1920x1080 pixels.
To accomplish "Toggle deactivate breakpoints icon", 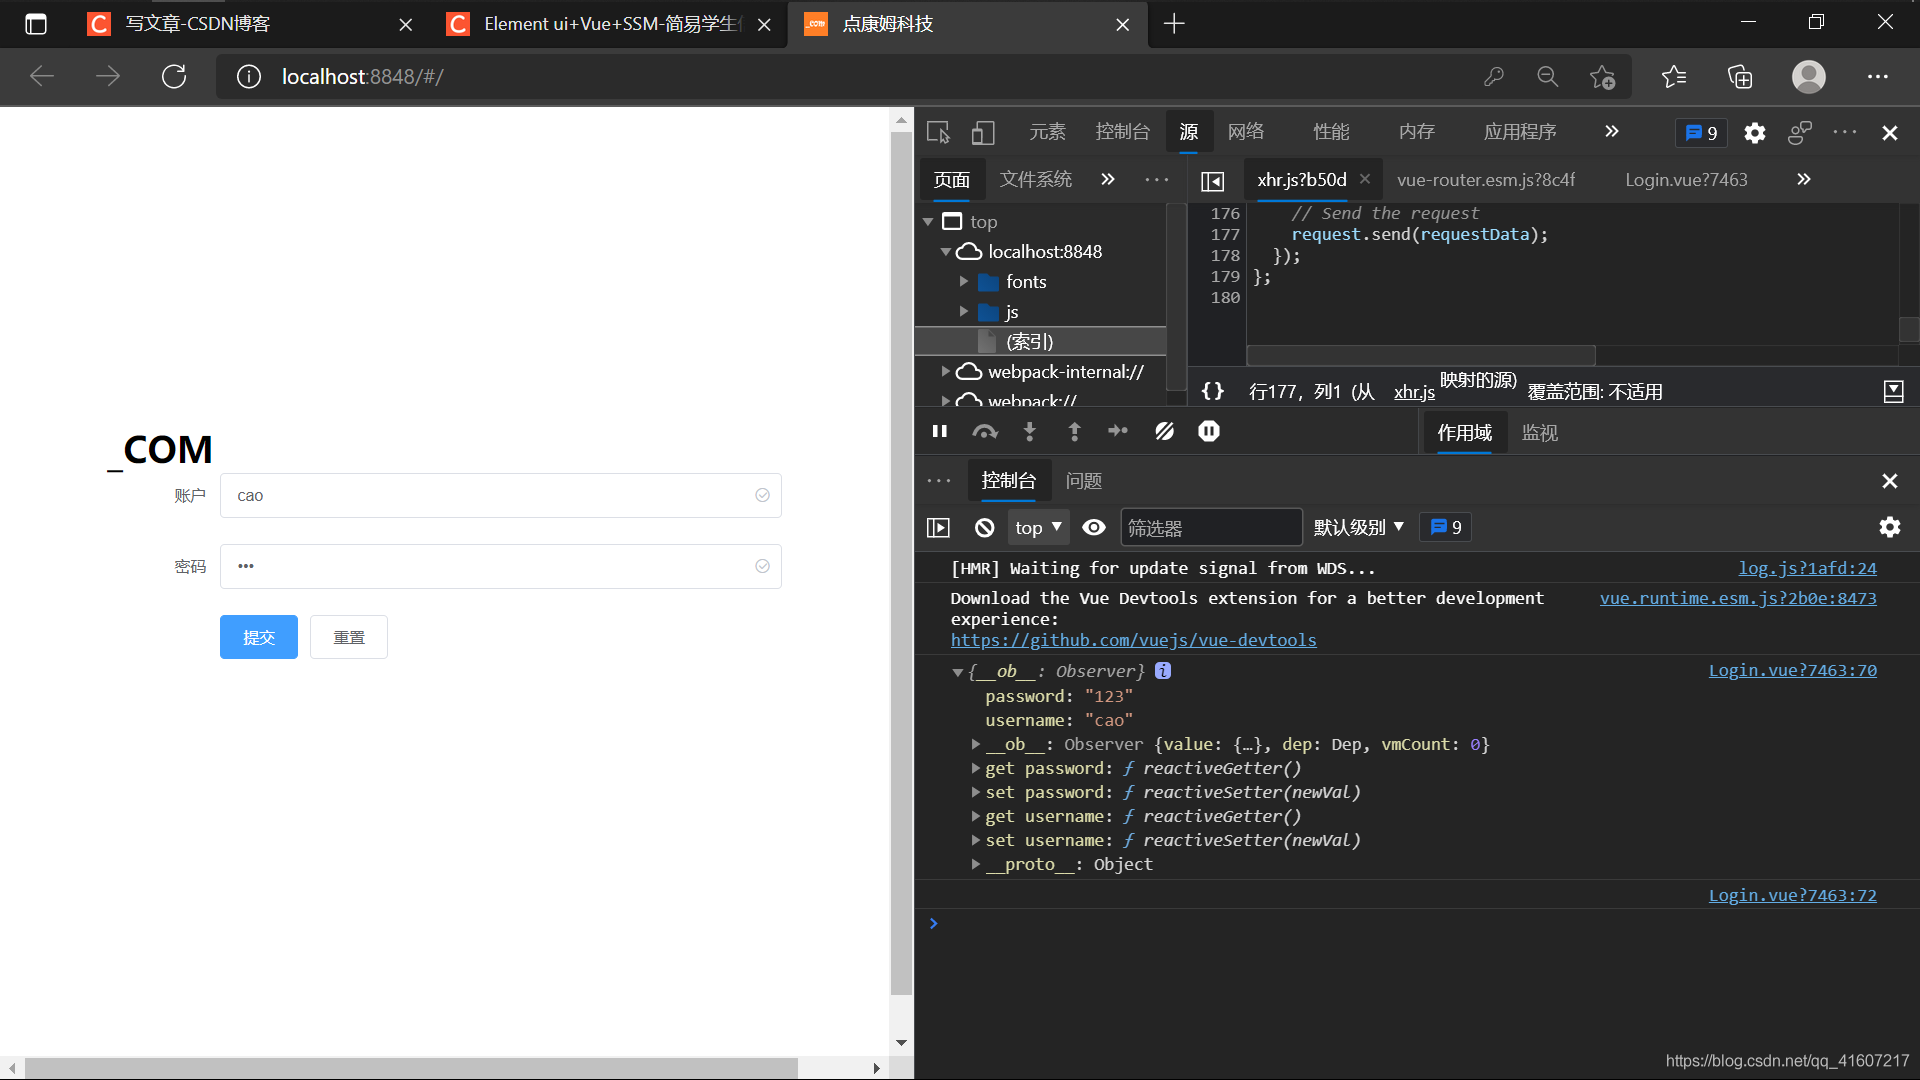I will [1164, 431].
